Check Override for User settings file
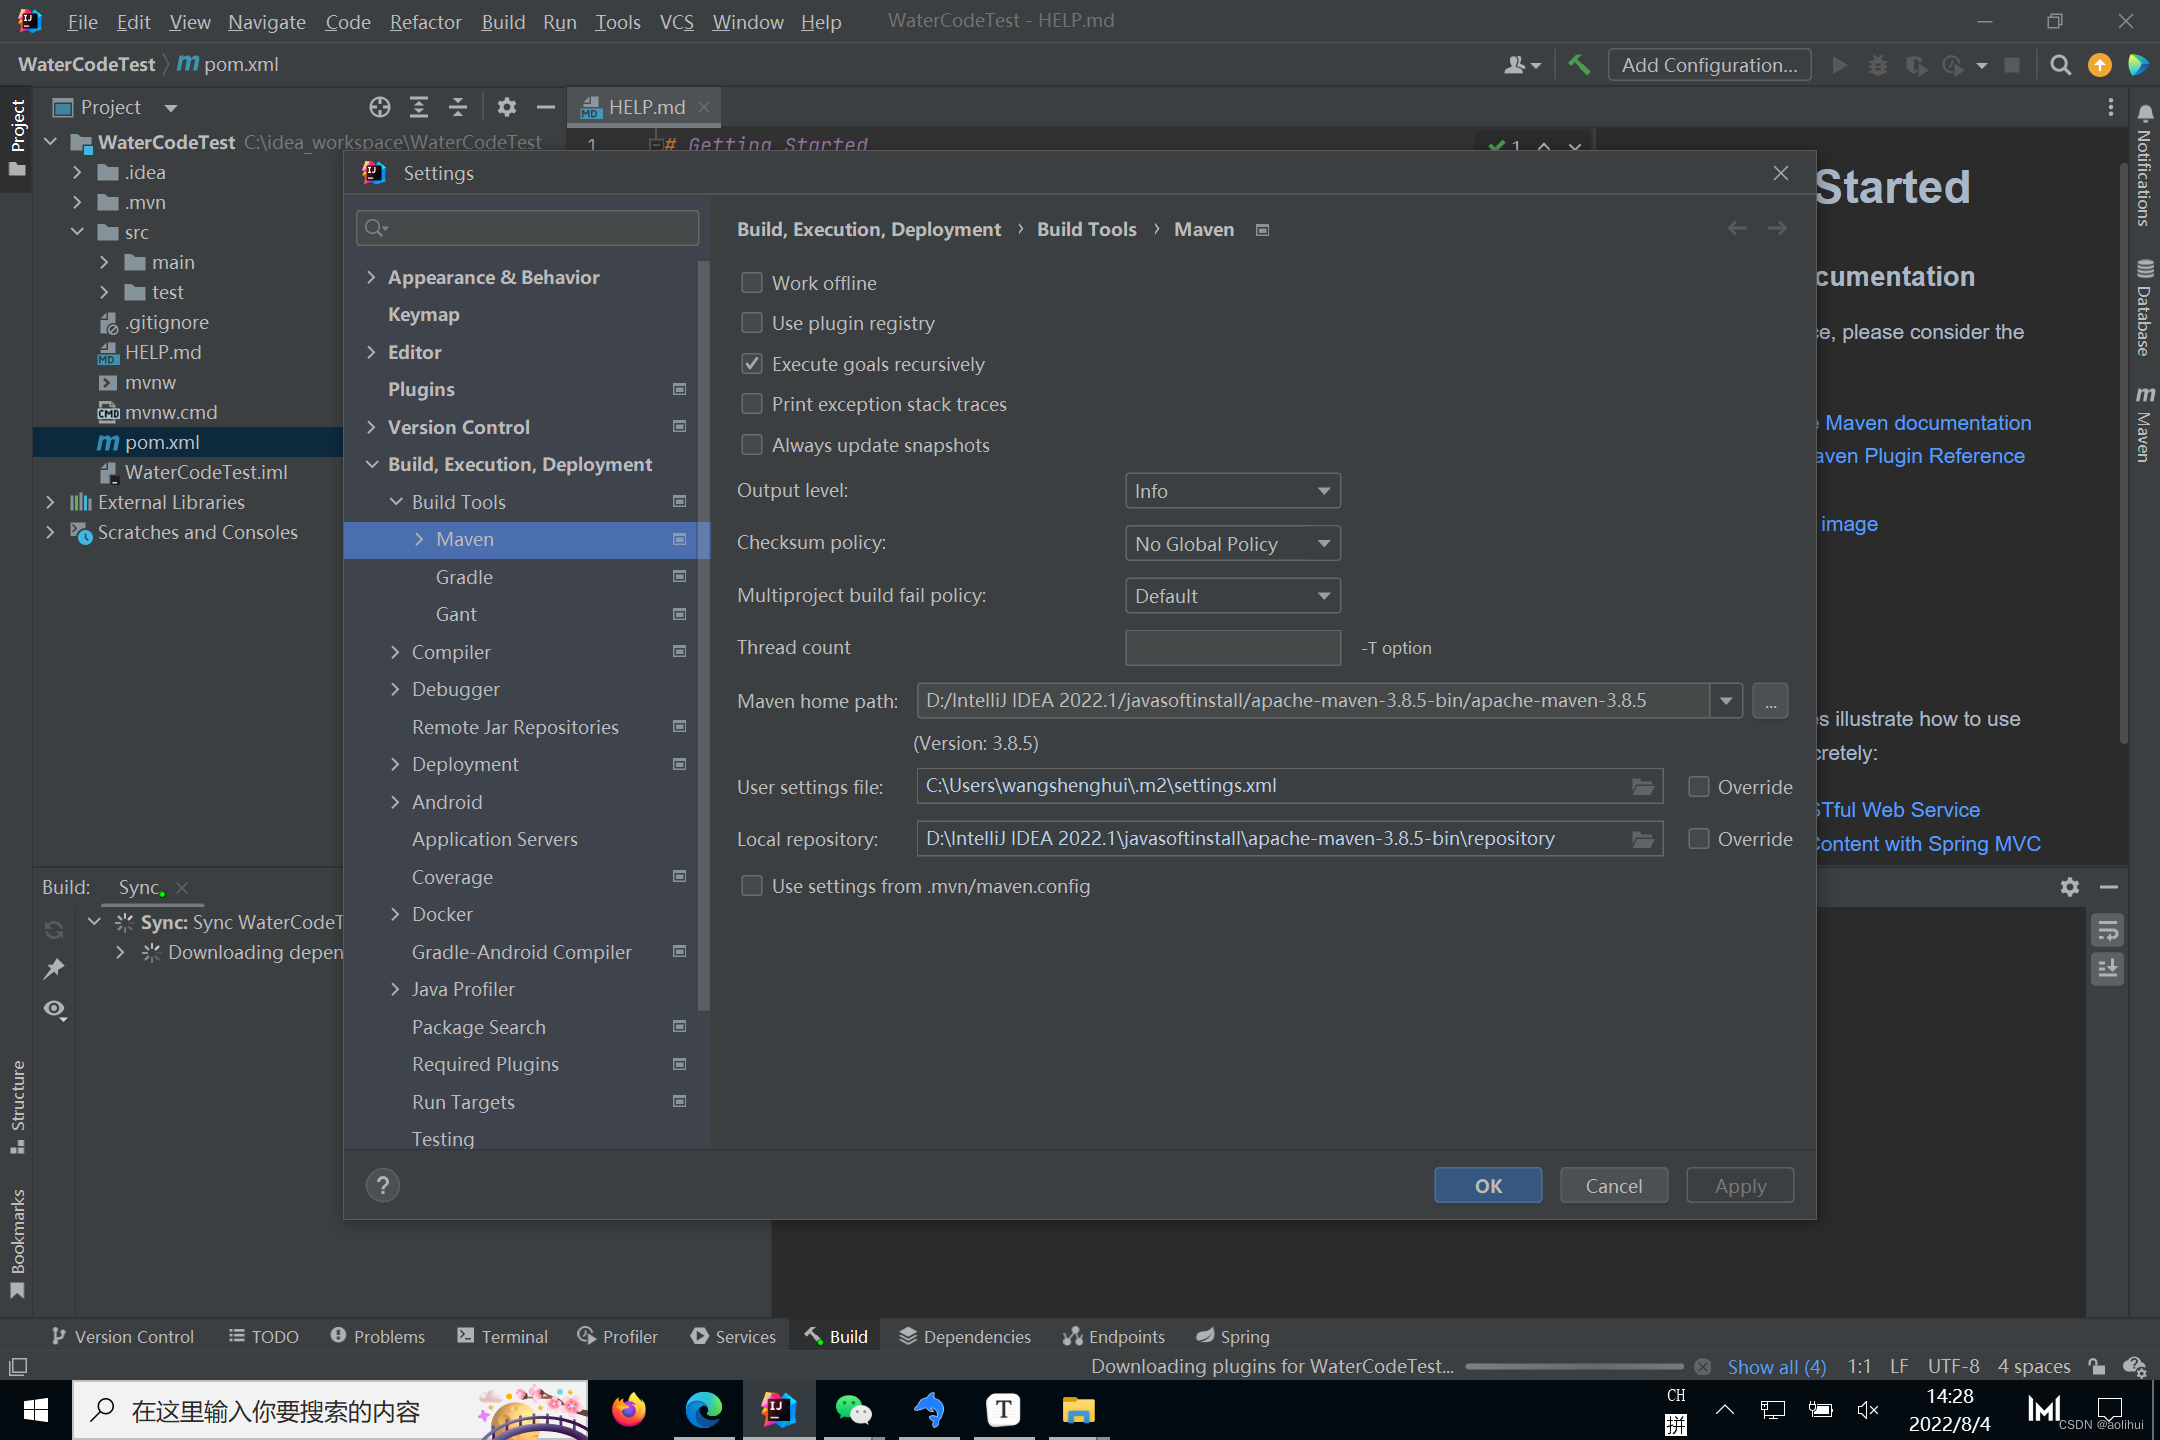Viewport: 2160px width, 1440px height. [x=1698, y=787]
